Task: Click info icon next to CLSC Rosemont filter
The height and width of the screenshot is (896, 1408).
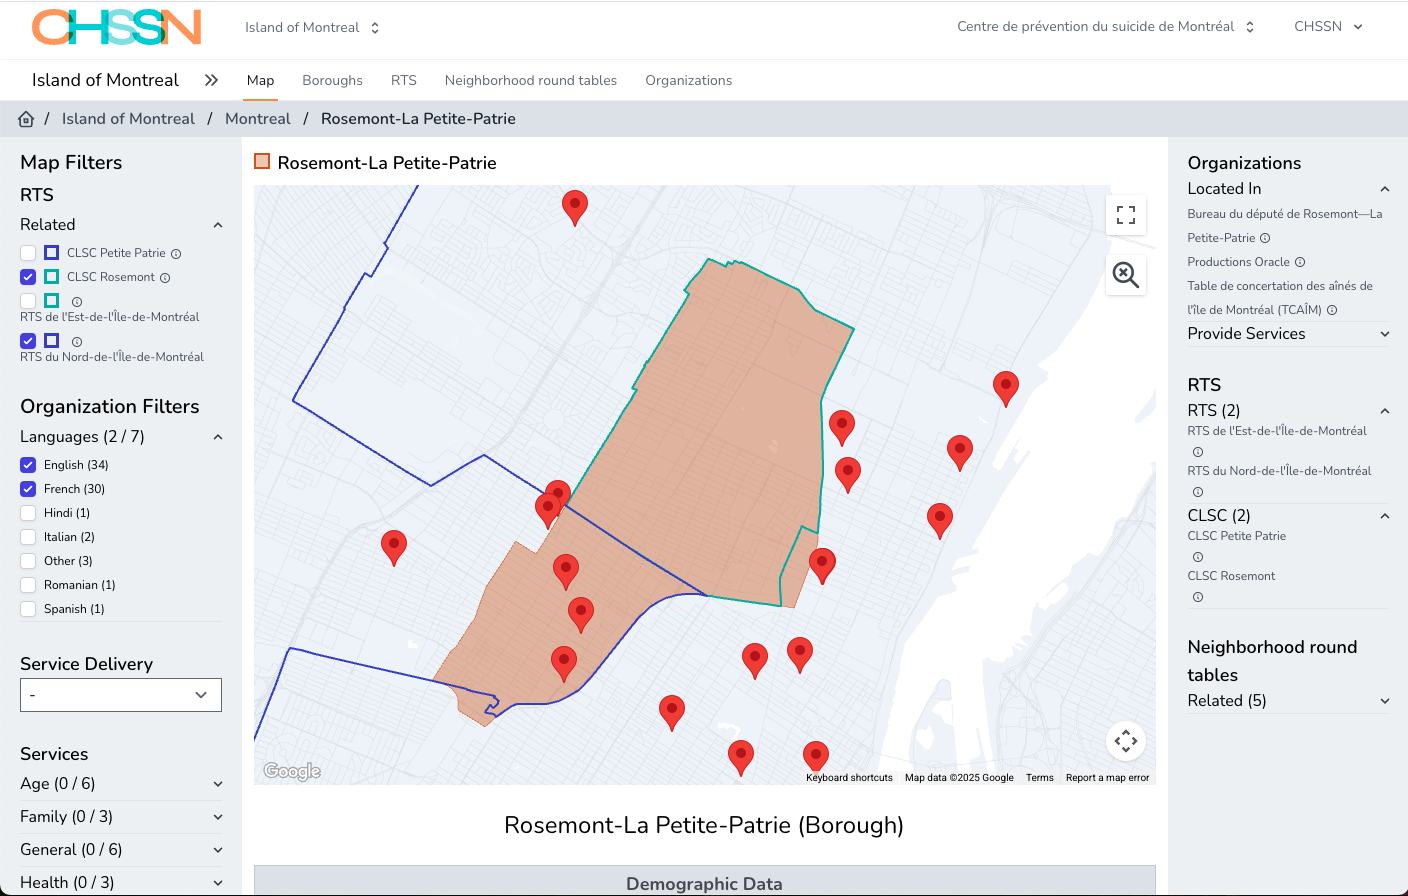Action: [165, 278]
